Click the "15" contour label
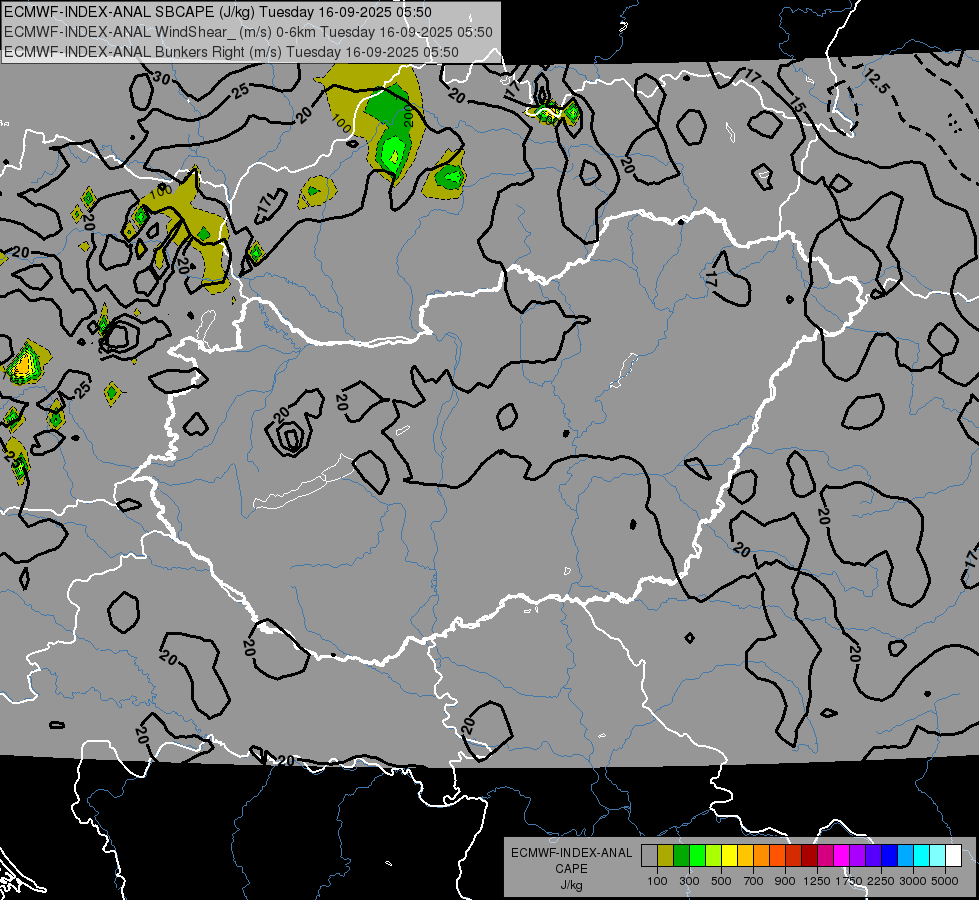 pos(798,106)
